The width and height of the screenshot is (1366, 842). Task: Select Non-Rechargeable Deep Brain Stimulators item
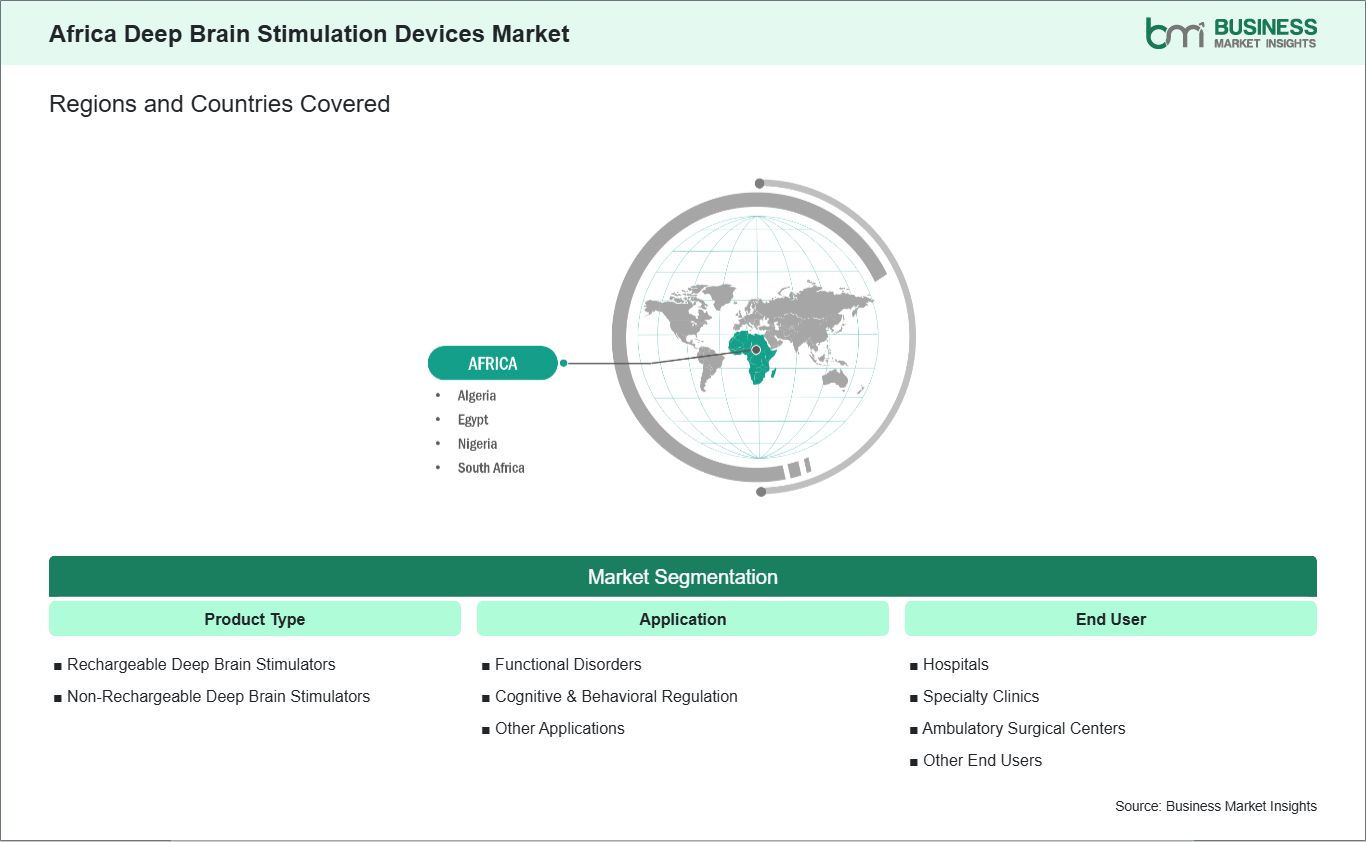212,696
